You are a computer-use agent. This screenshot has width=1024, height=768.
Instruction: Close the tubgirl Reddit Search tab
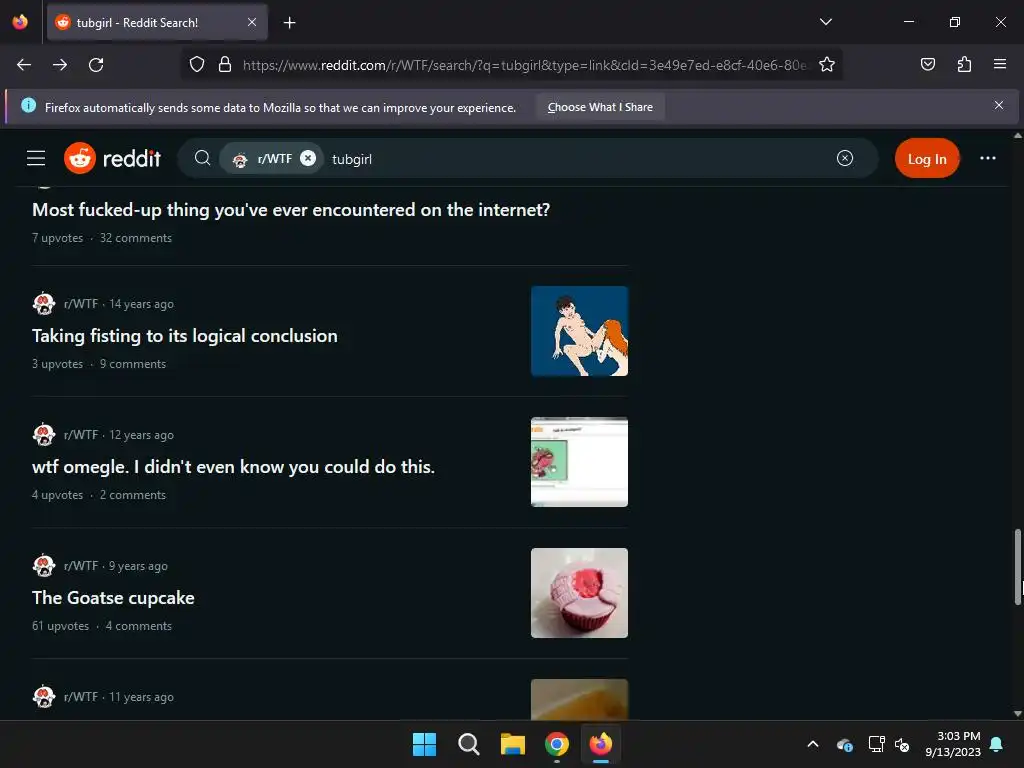click(252, 22)
